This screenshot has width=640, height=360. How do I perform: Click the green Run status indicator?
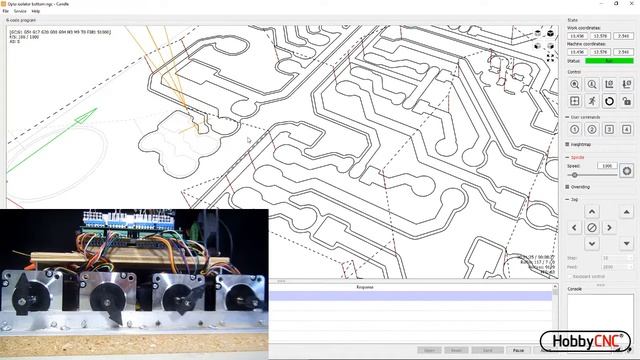[x=609, y=61]
